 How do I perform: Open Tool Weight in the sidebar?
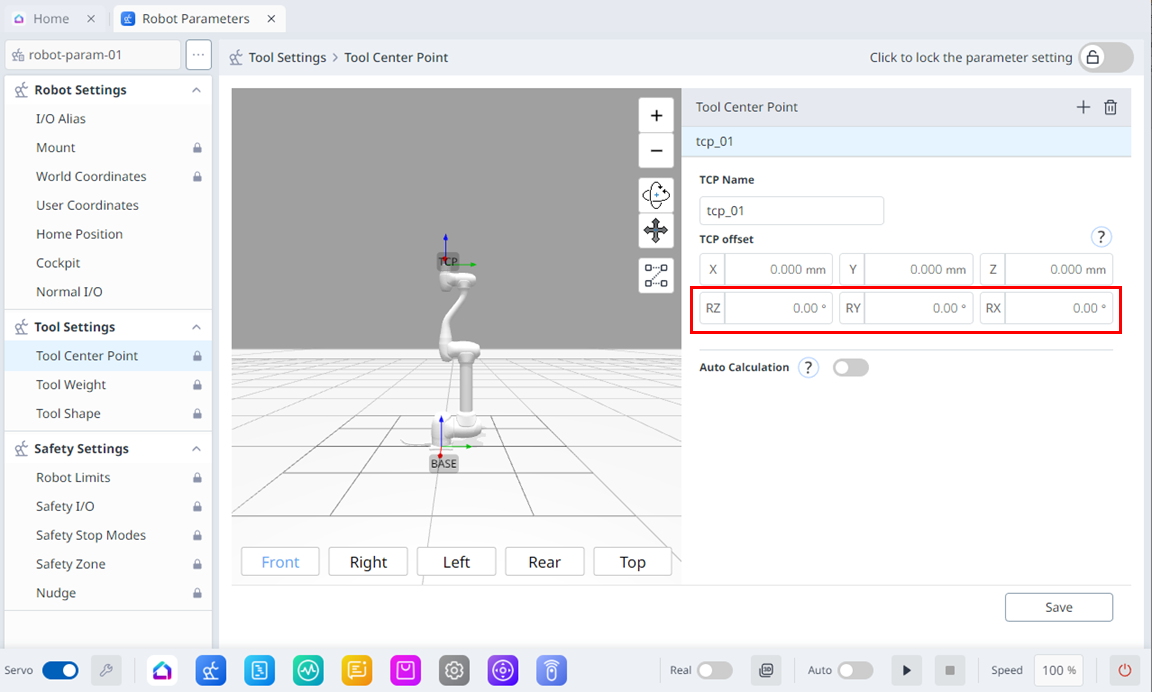71,385
